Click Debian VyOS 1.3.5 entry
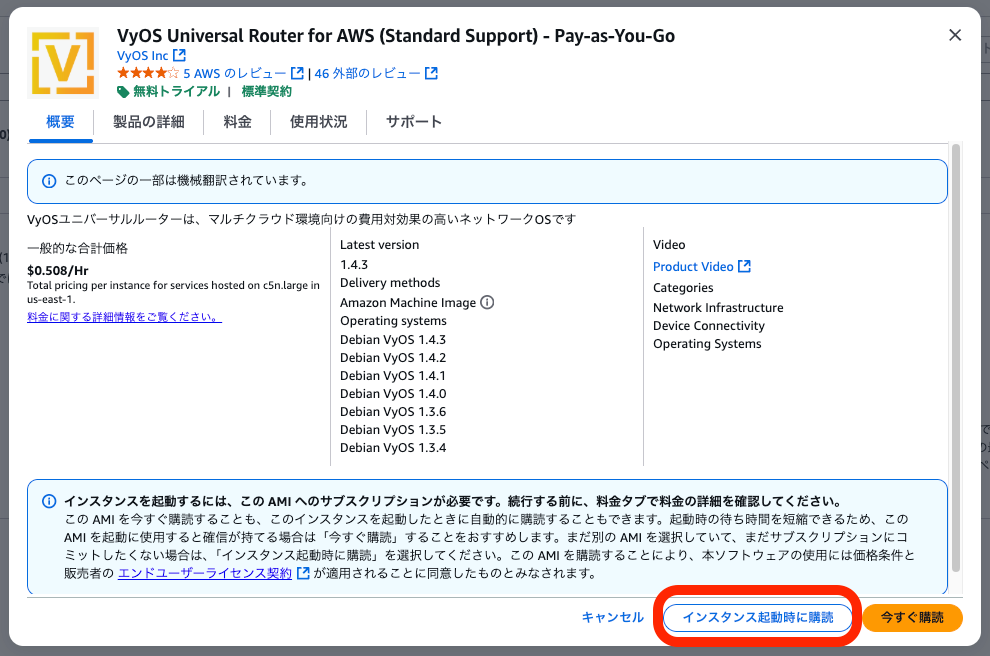 [x=393, y=429]
